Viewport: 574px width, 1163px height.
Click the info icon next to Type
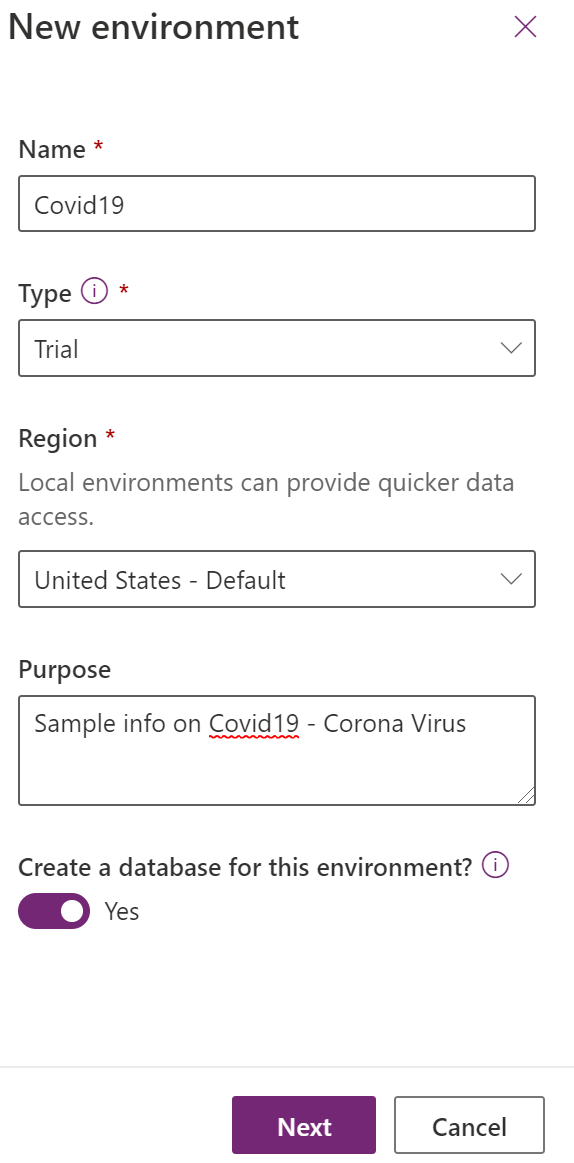94,292
